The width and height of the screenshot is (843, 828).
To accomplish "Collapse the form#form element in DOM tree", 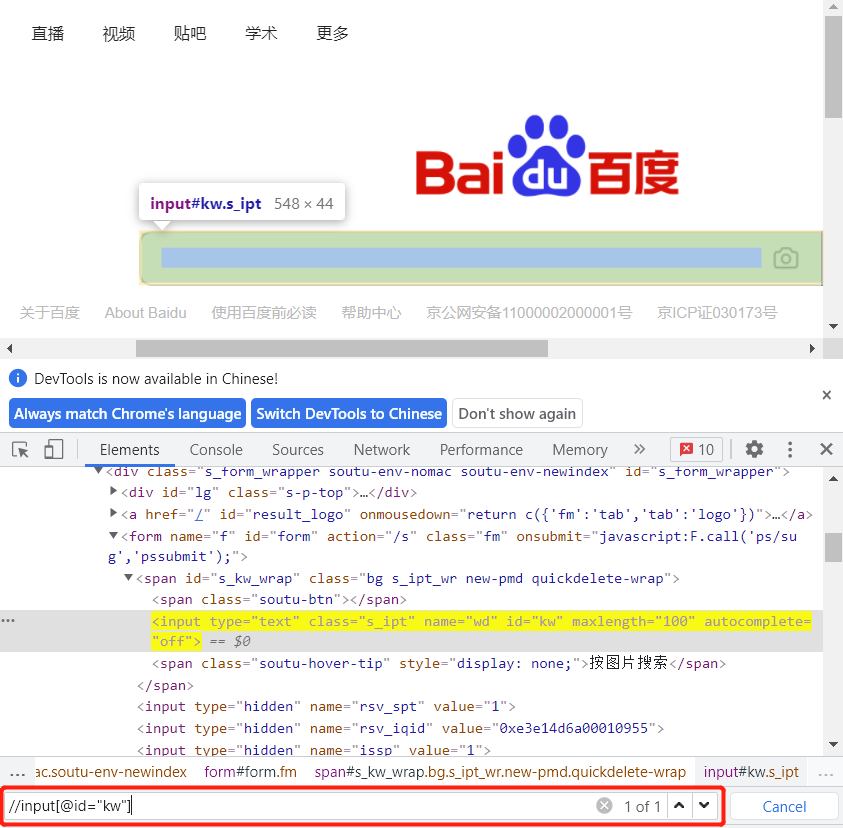I will pyautogui.click(x=113, y=536).
